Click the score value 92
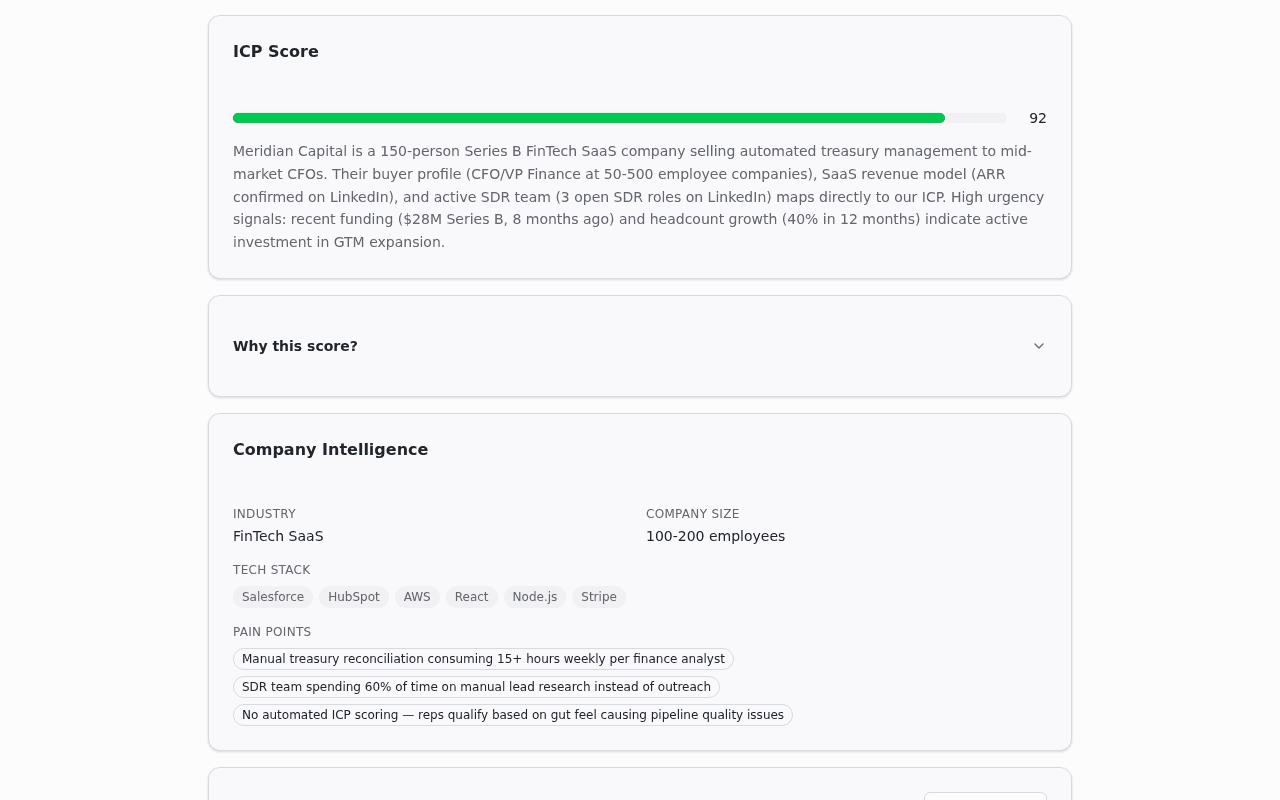 (x=1037, y=117)
